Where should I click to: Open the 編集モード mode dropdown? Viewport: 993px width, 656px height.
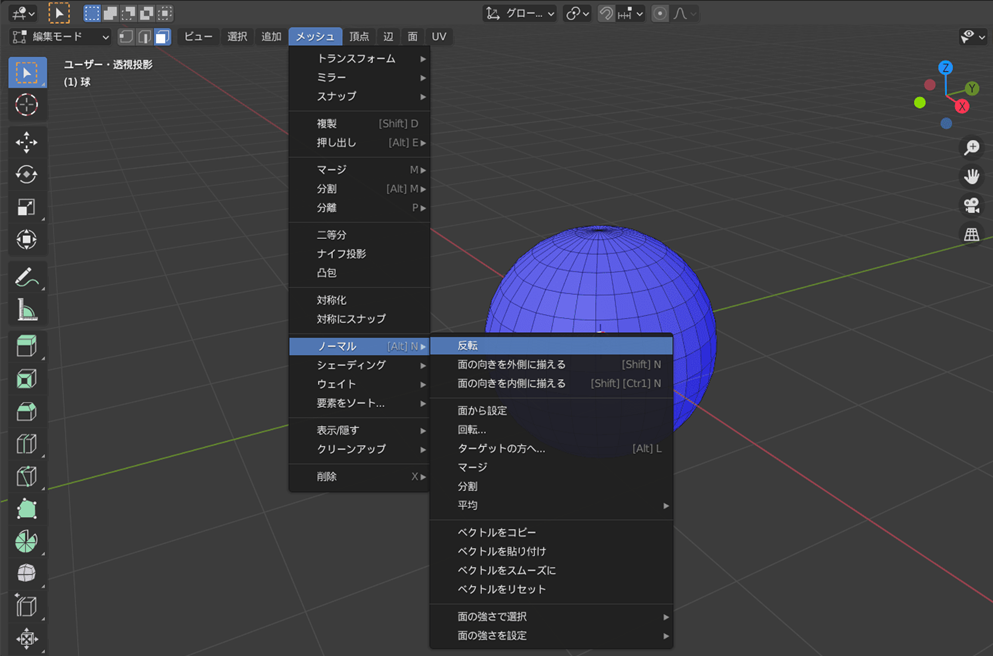(60, 37)
